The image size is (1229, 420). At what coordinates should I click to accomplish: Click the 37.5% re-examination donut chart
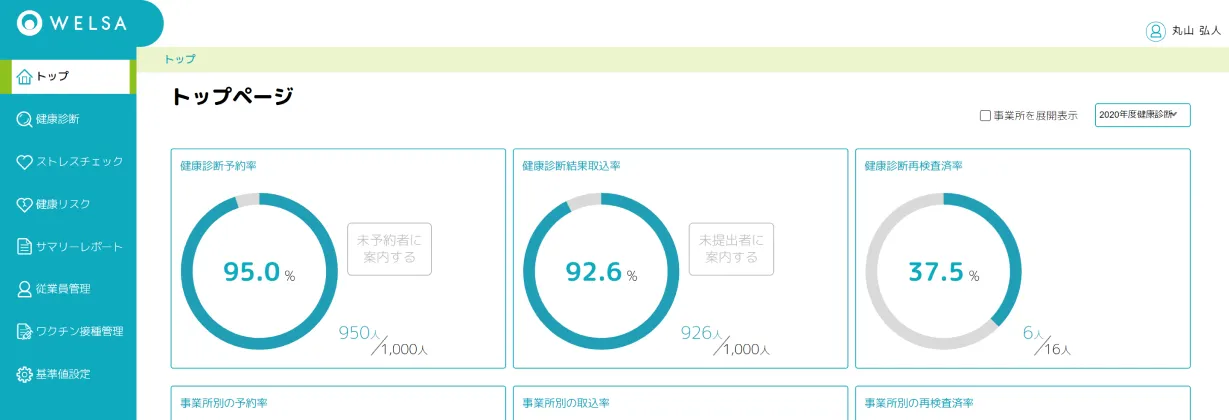tap(943, 272)
